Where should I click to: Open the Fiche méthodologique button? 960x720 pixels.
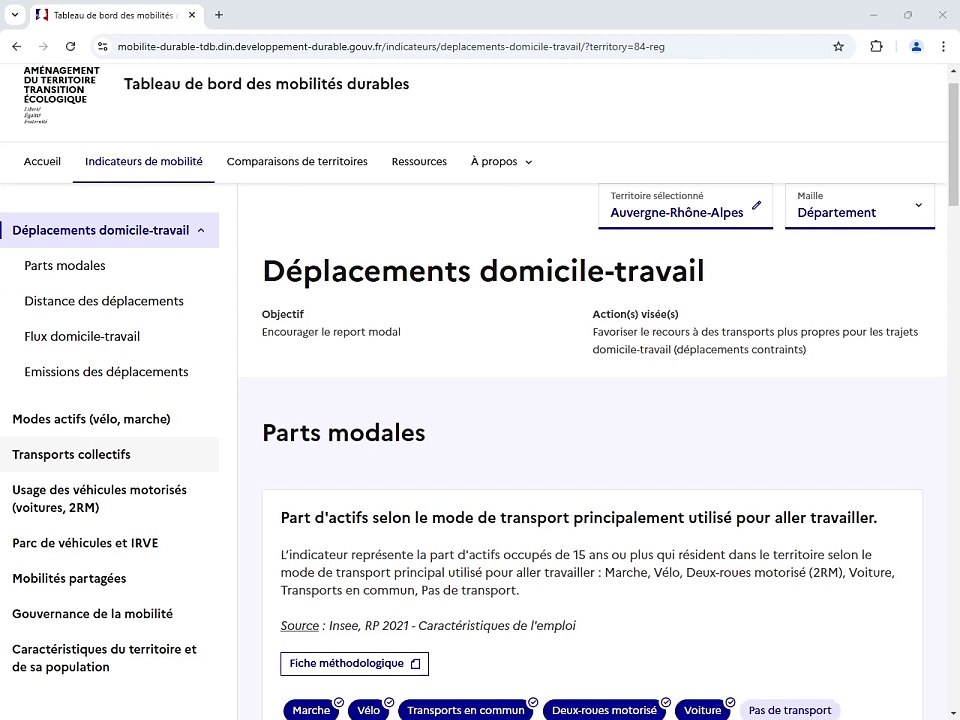pyautogui.click(x=354, y=664)
